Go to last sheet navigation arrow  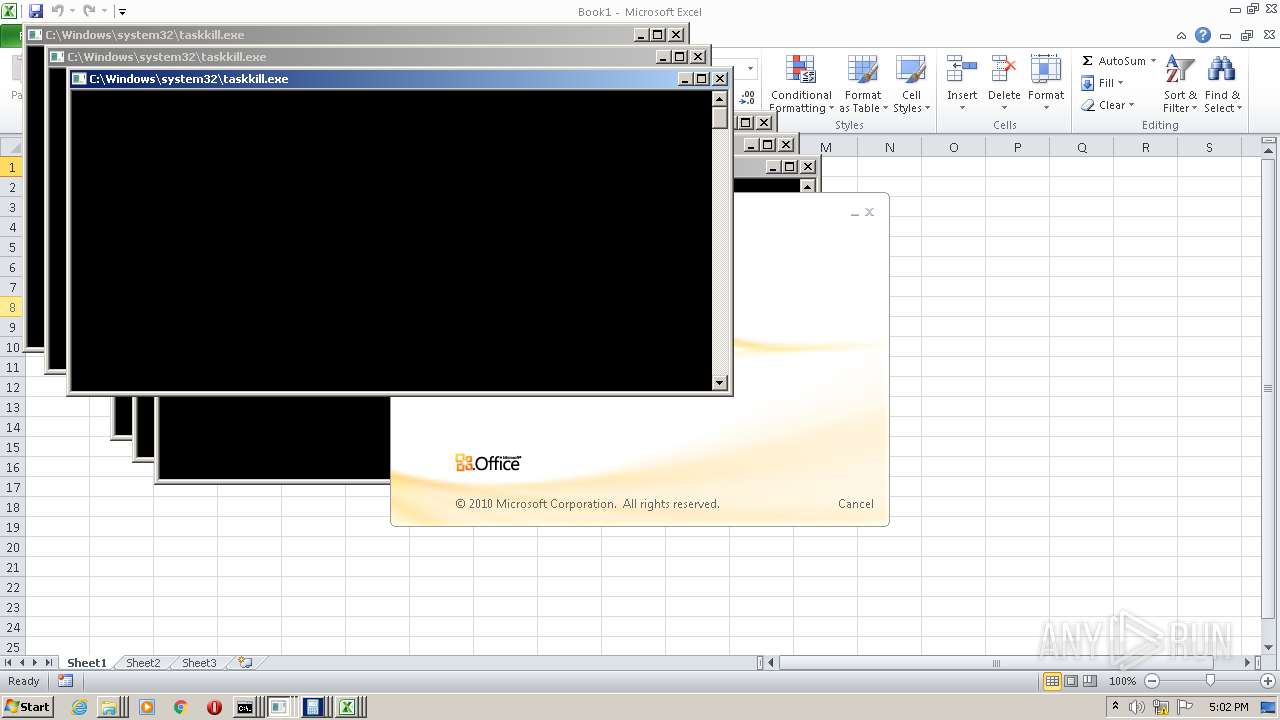(49, 662)
